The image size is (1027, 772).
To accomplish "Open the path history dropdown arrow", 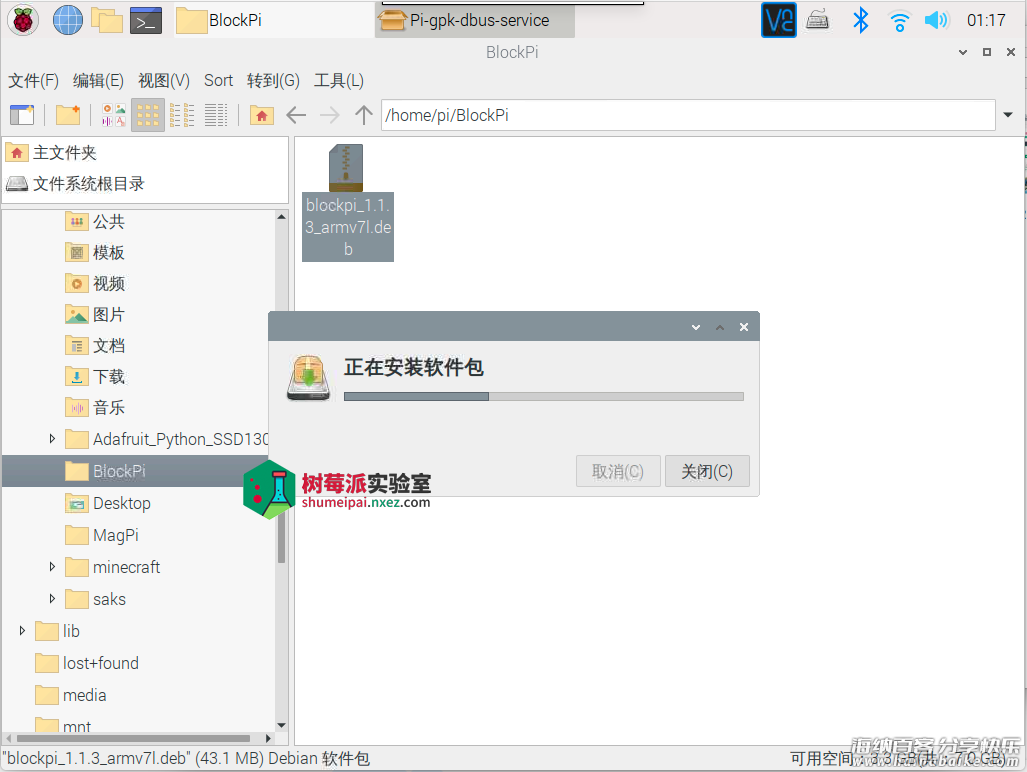I will (x=1008, y=115).
